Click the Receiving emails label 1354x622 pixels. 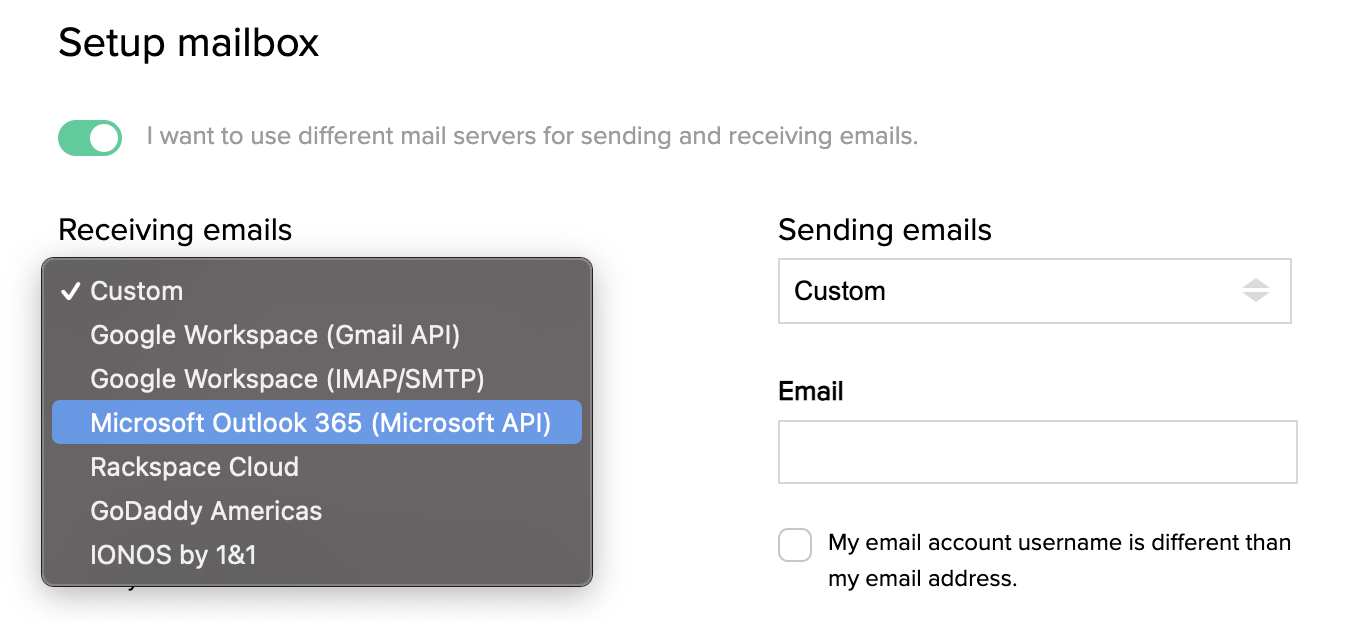pos(175,230)
